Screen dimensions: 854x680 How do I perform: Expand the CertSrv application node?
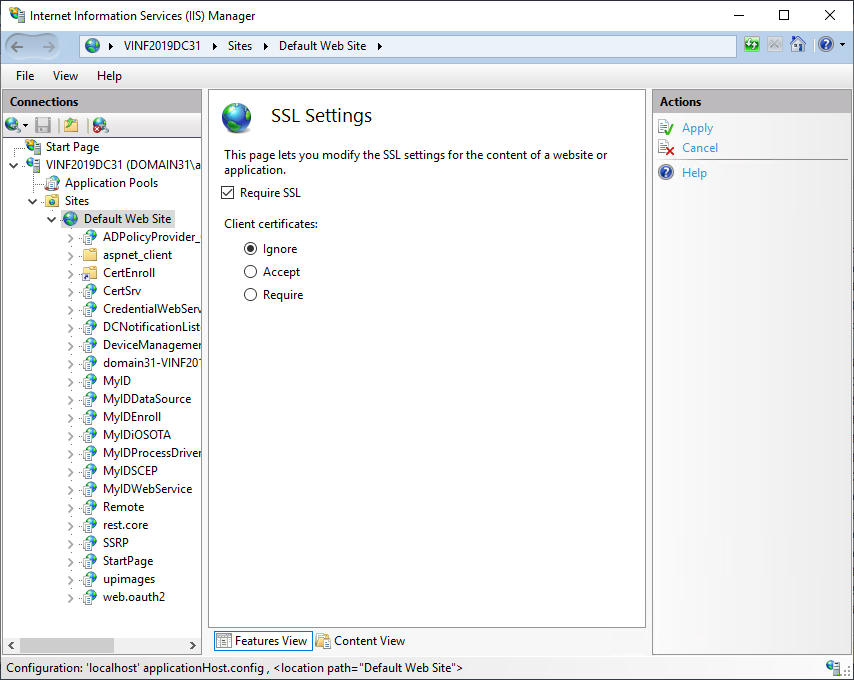point(70,291)
